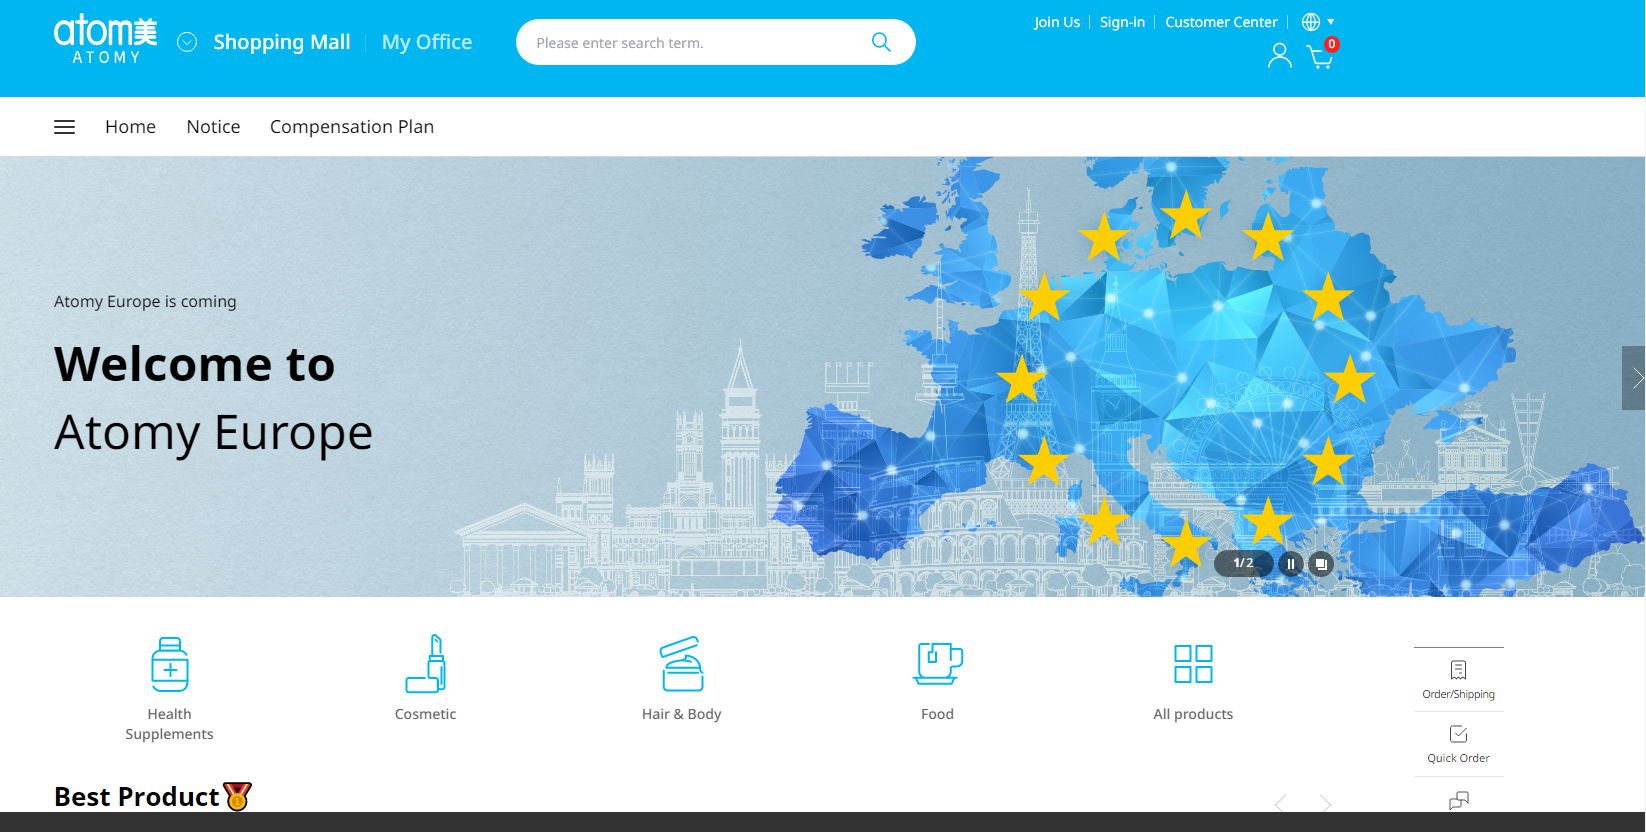This screenshot has width=1646, height=832.
Task: Click the "Atomy Europe is coming" banner text
Action: coord(145,301)
